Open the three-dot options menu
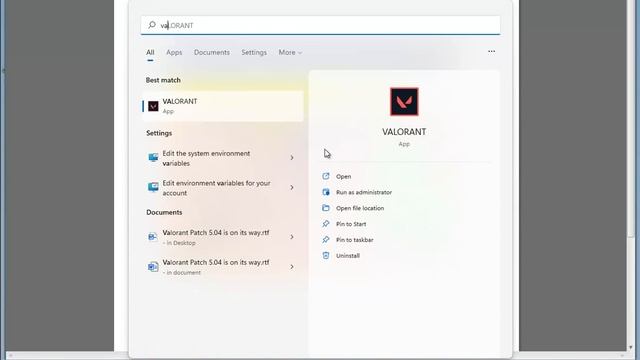 coord(491,51)
